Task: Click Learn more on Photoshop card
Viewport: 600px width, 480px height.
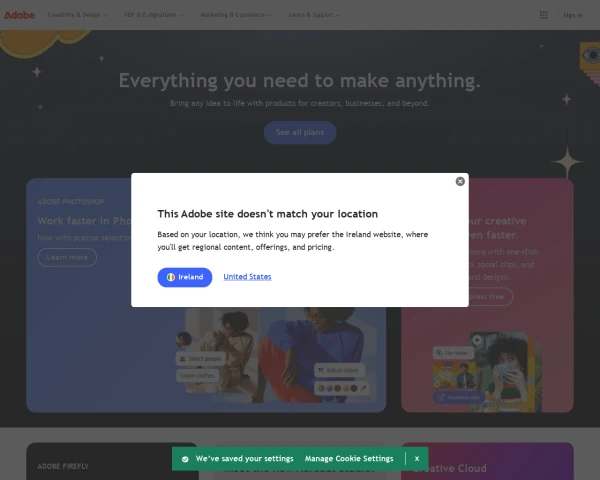Action: pyautogui.click(x=67, y=257)
